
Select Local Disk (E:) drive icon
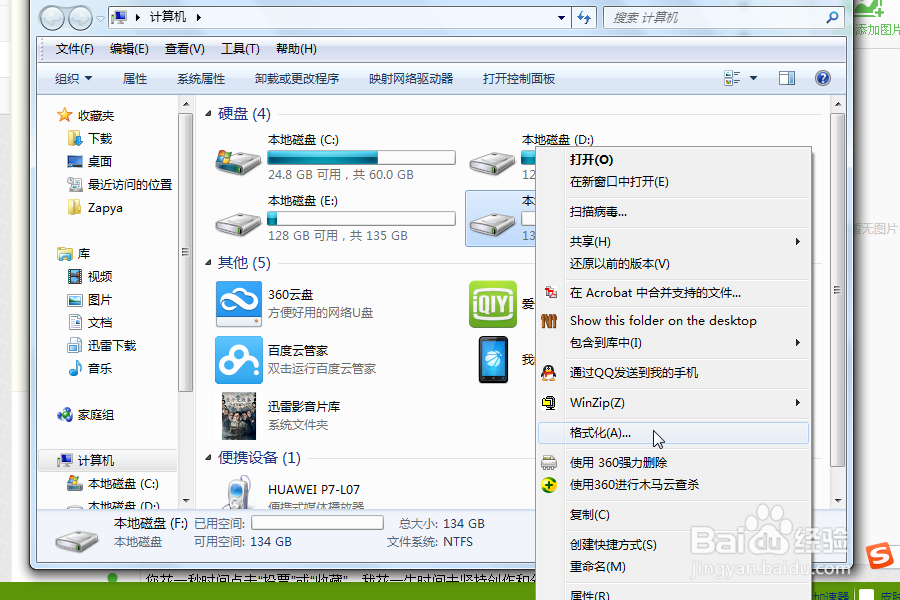coord(238,223)
